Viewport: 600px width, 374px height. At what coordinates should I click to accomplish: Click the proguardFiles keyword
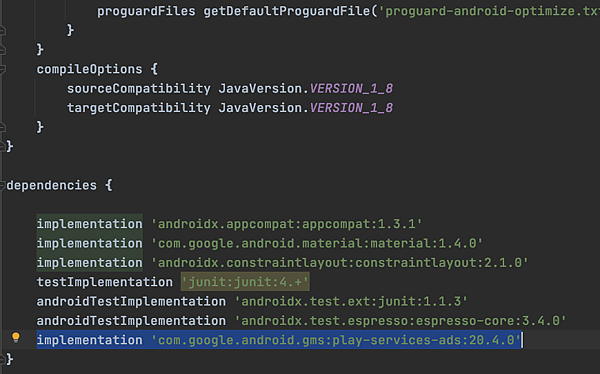pos(146,11)
